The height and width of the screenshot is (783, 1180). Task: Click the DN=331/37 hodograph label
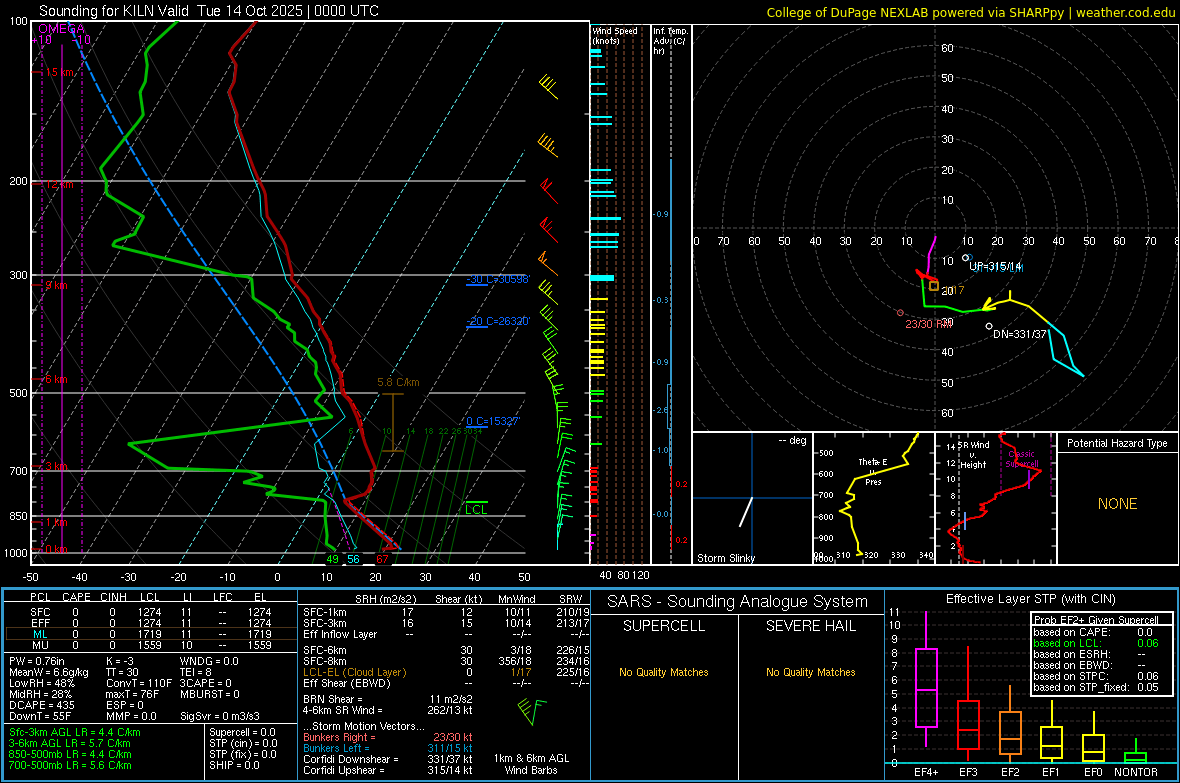coord(1020,334)
